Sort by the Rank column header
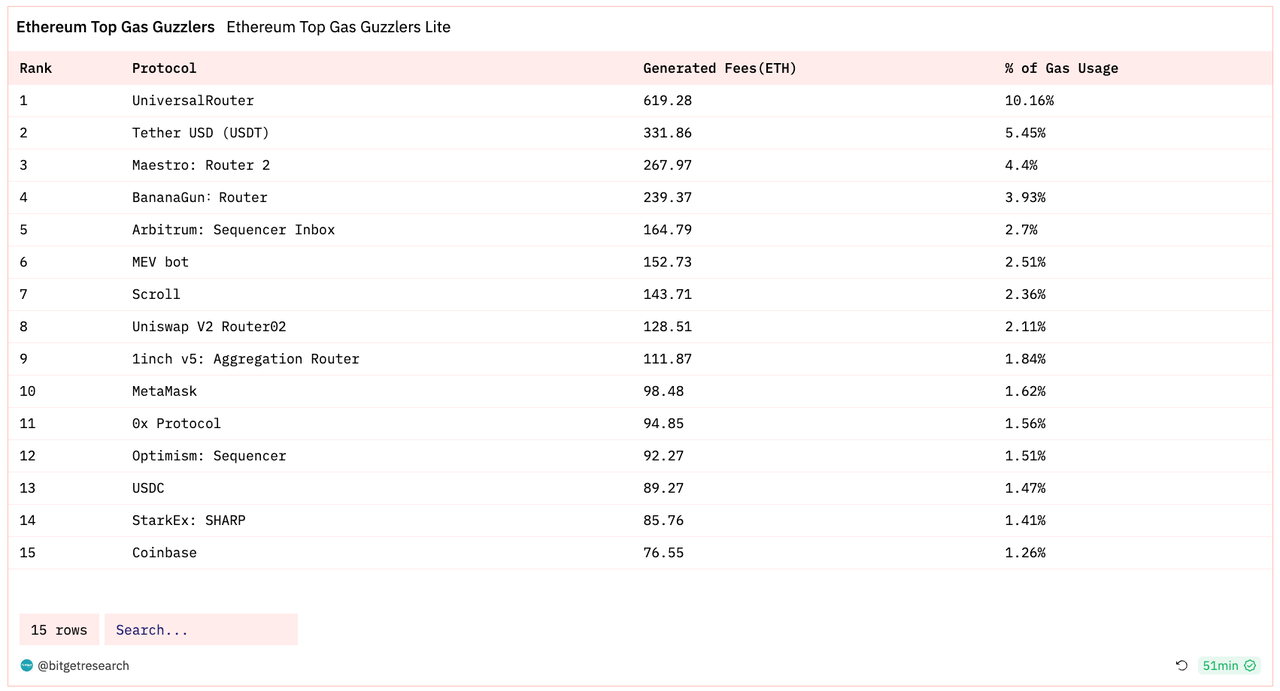 click(x=36, y=68)
